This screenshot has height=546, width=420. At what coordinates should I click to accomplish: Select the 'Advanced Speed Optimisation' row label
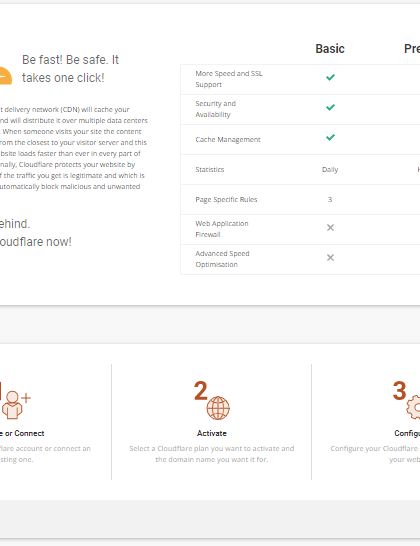(223, 259)
